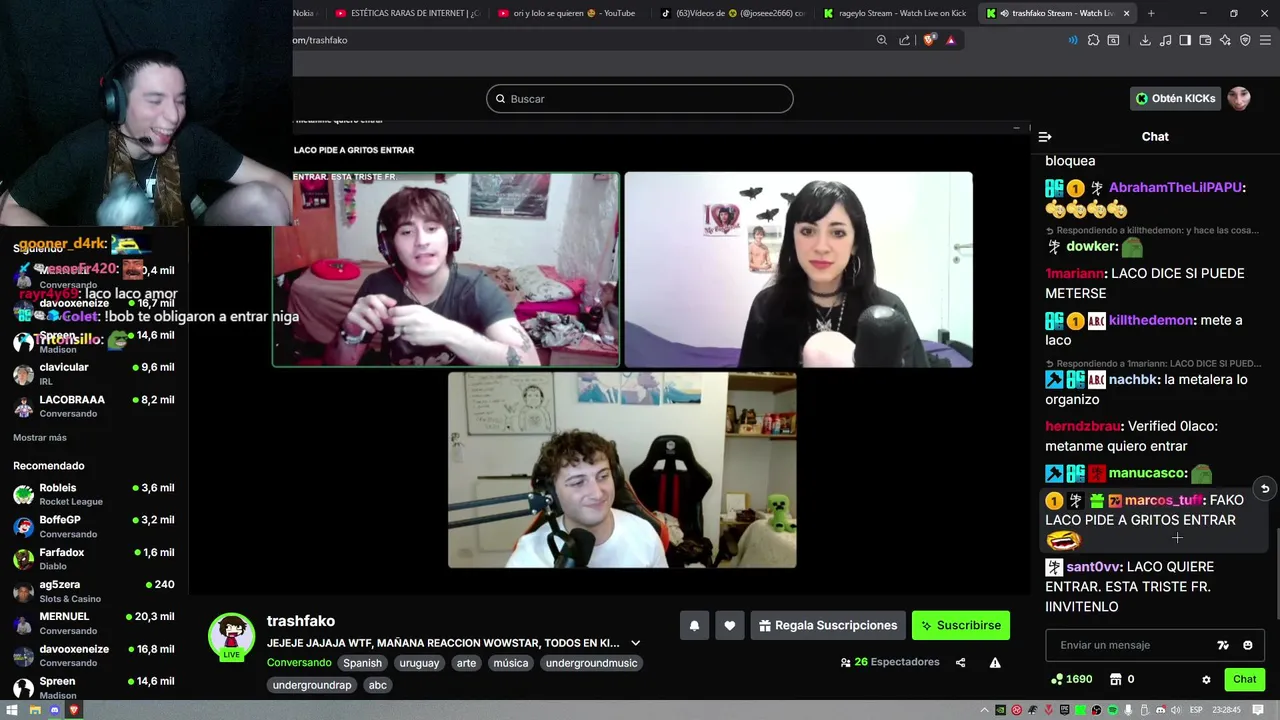
Task: Open File Explorer from the taskbar
Action: coord(34,710)
